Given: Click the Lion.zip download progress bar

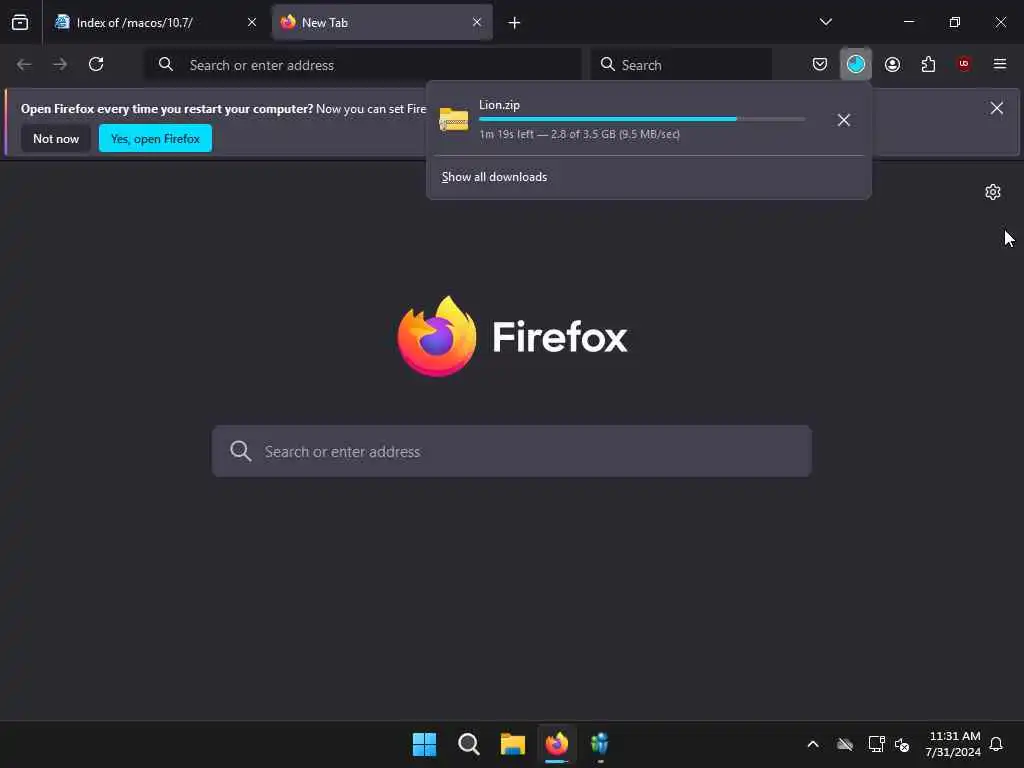Looking at the screenshot, I should 642,119.
